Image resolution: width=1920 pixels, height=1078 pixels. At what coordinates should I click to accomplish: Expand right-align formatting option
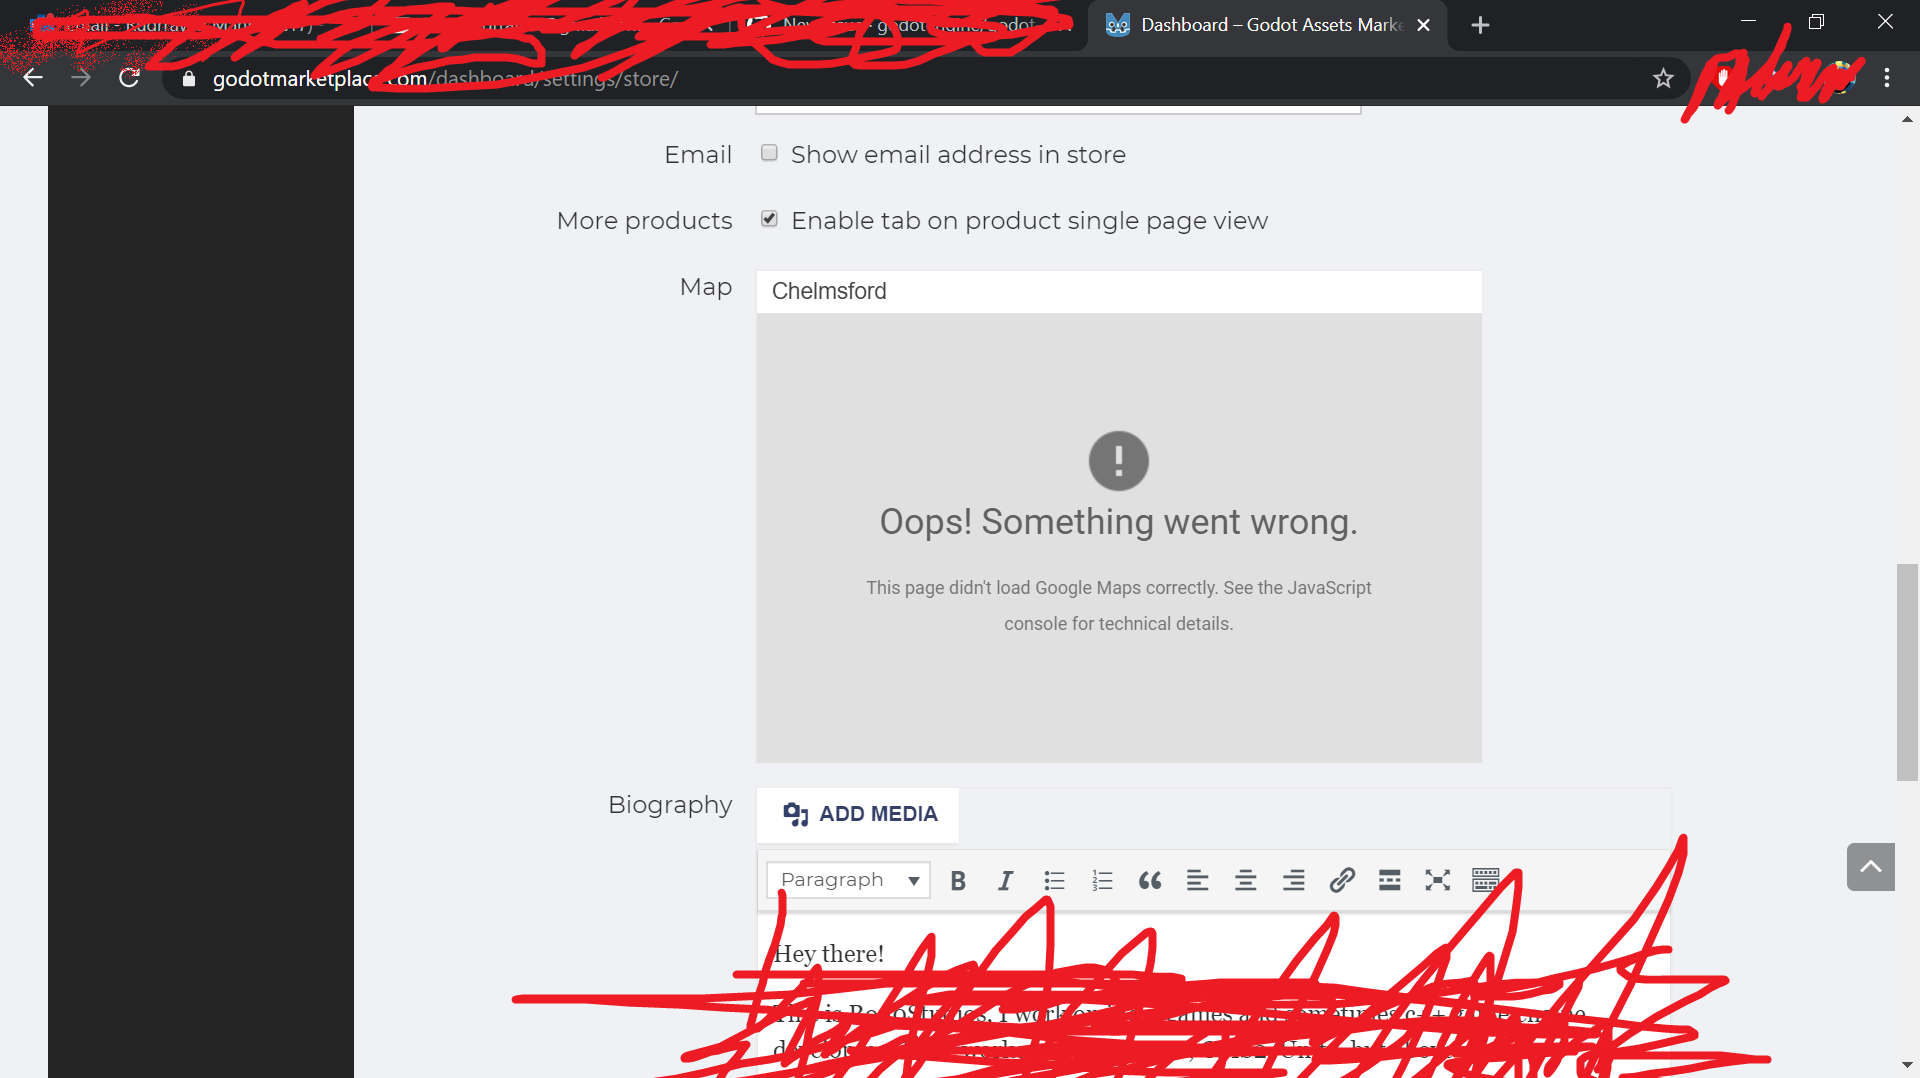[x=1293, y=880]
